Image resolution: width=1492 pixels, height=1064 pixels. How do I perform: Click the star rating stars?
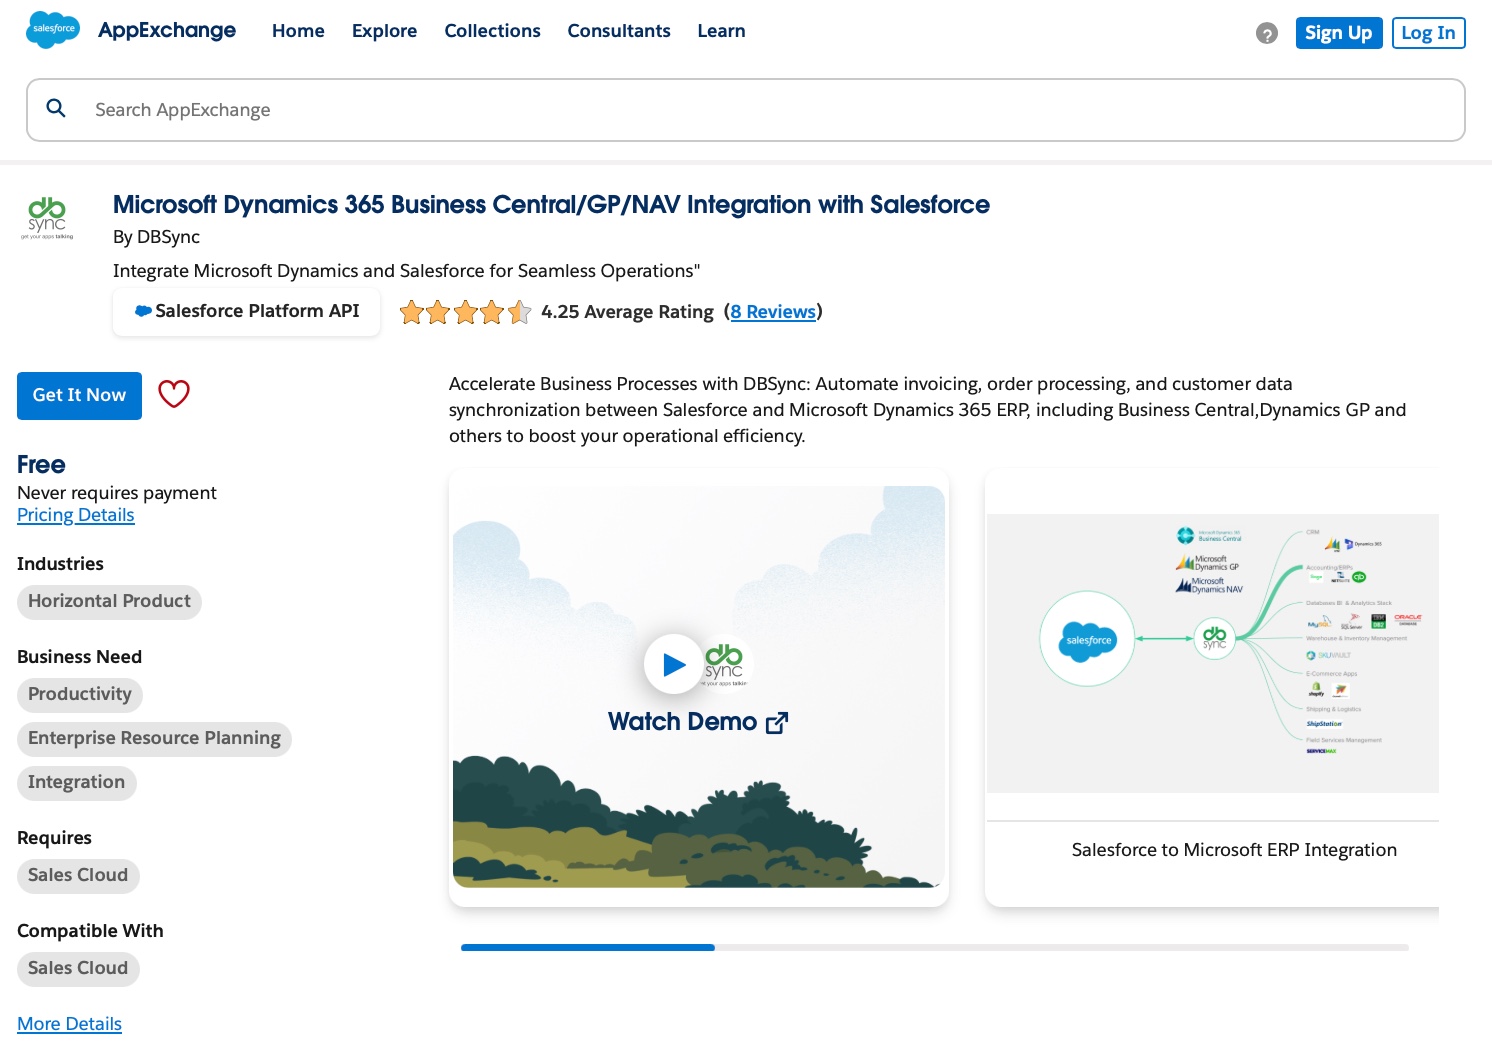[x=465, y=312]
